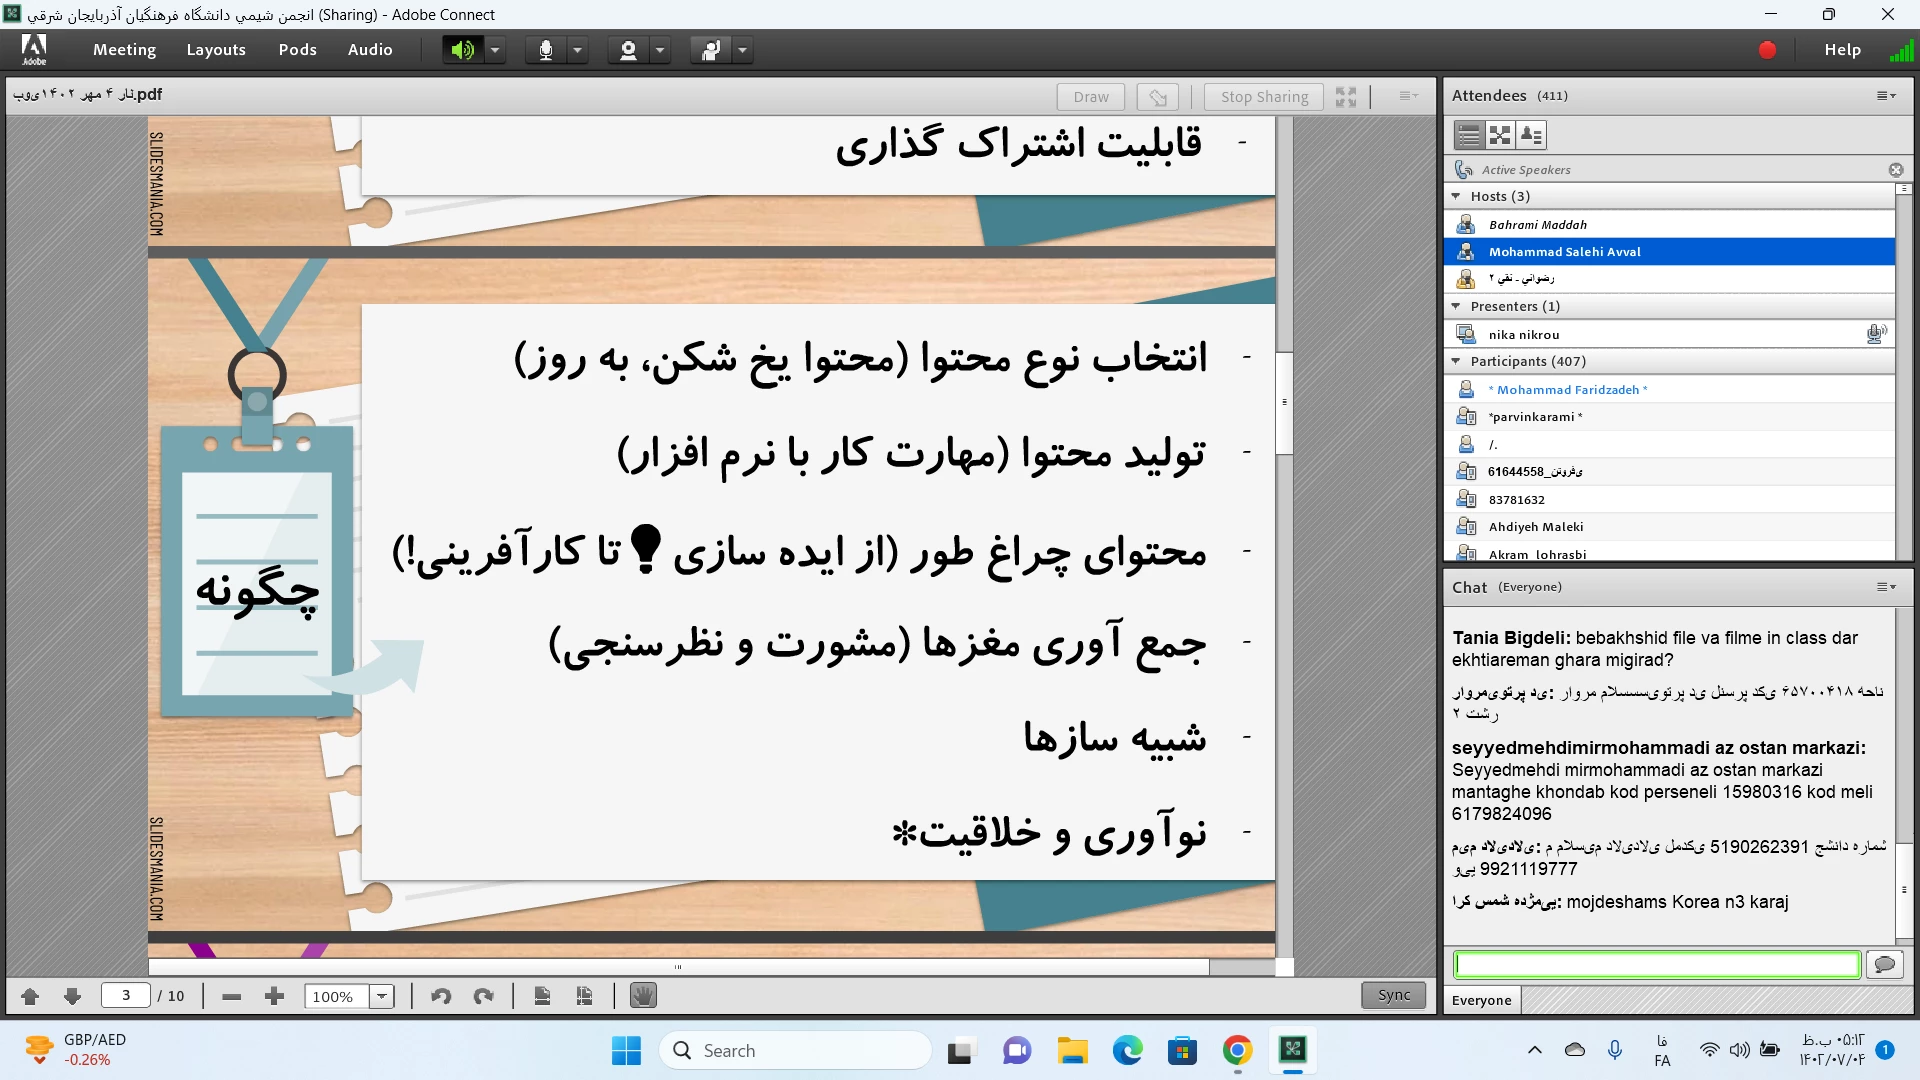Collapse the Hosts (3) group
This screenshot has height=1080, width=1920.
pyautogui.click(x=1456, y=196)
